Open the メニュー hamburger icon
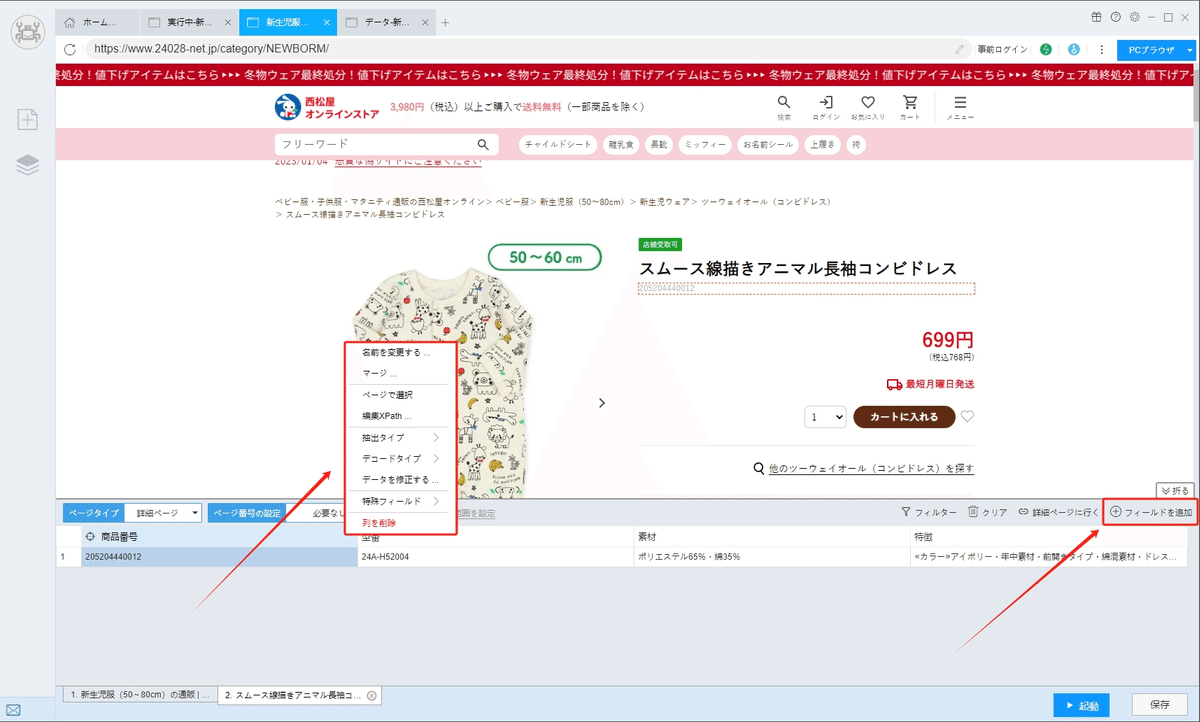 [x=959, y=104]
